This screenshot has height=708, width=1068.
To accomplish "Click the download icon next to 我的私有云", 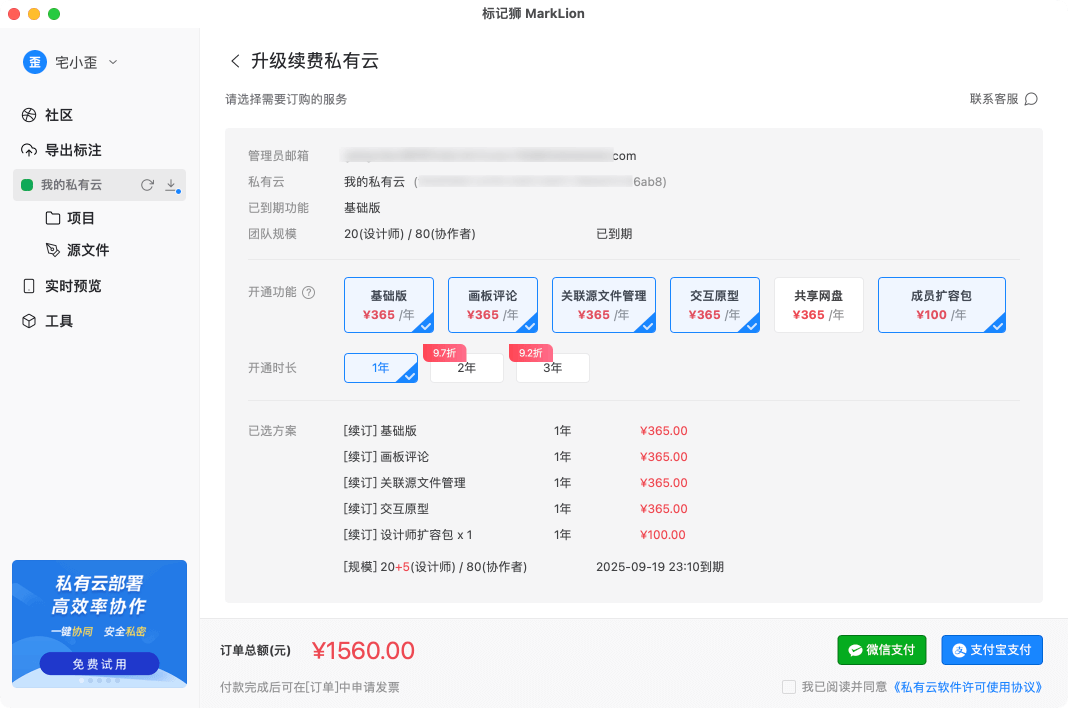I will pyautogui.click(x=171, y=185).
